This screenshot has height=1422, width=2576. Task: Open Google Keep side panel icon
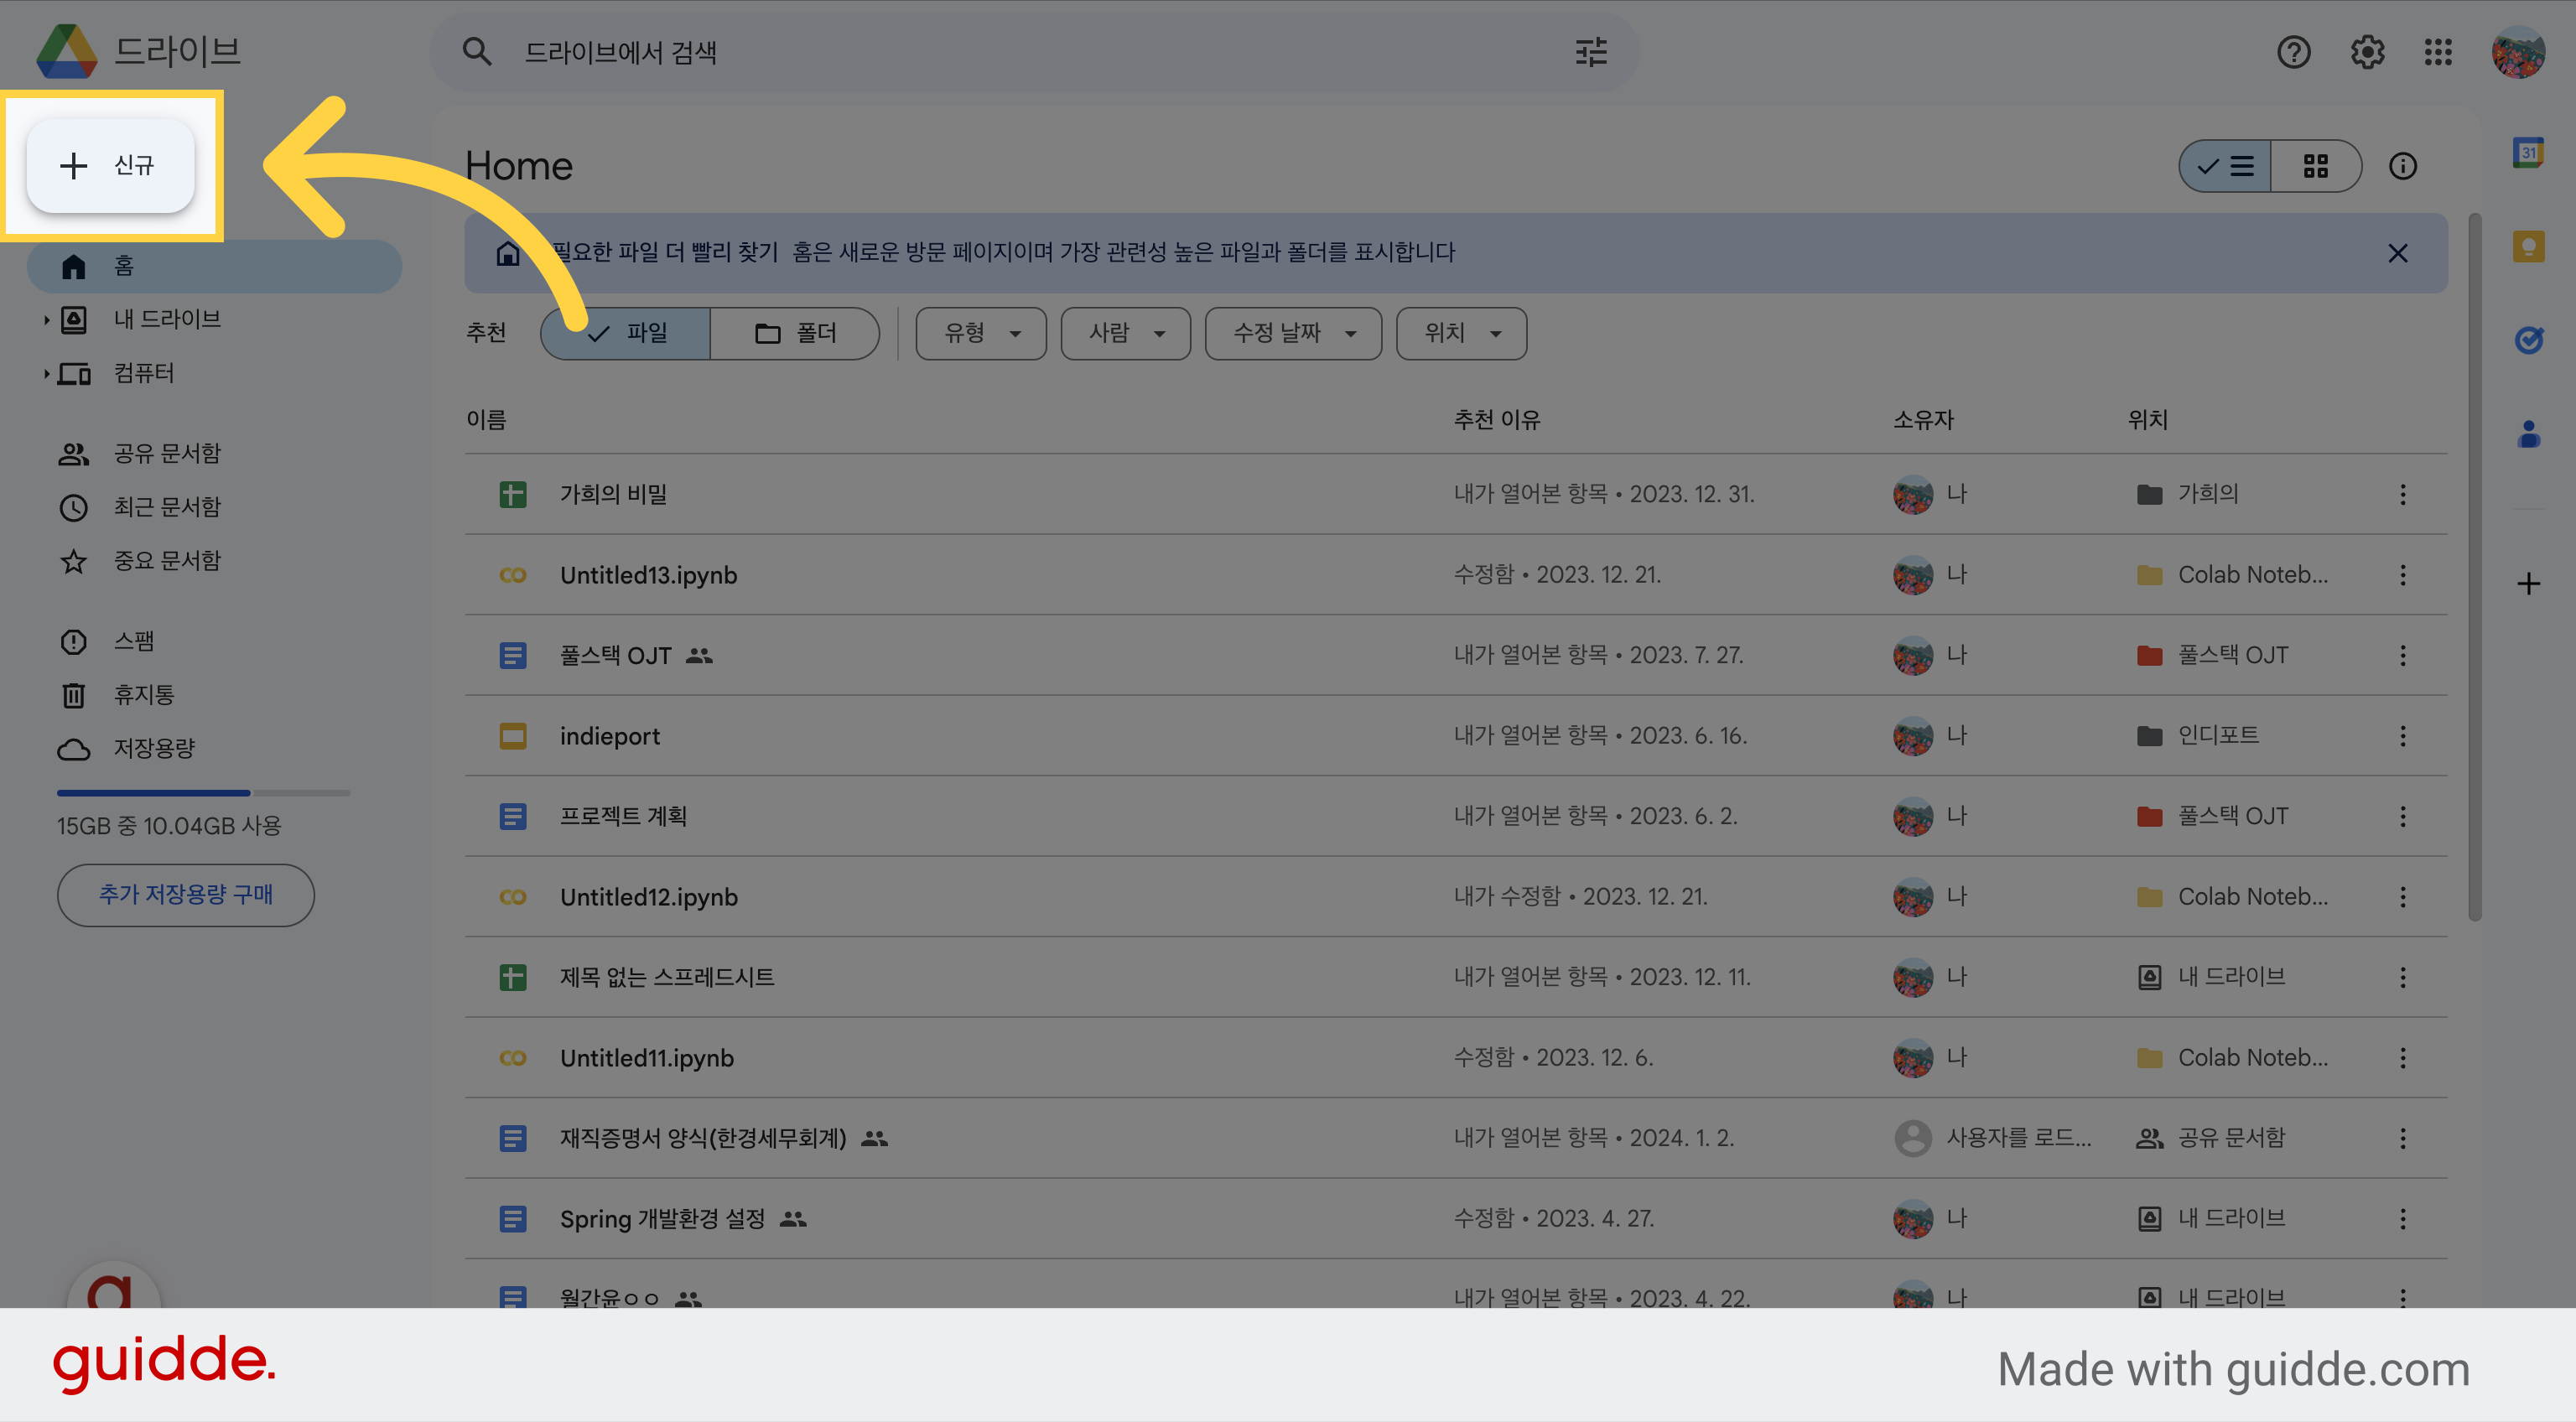pos(2528,246)
